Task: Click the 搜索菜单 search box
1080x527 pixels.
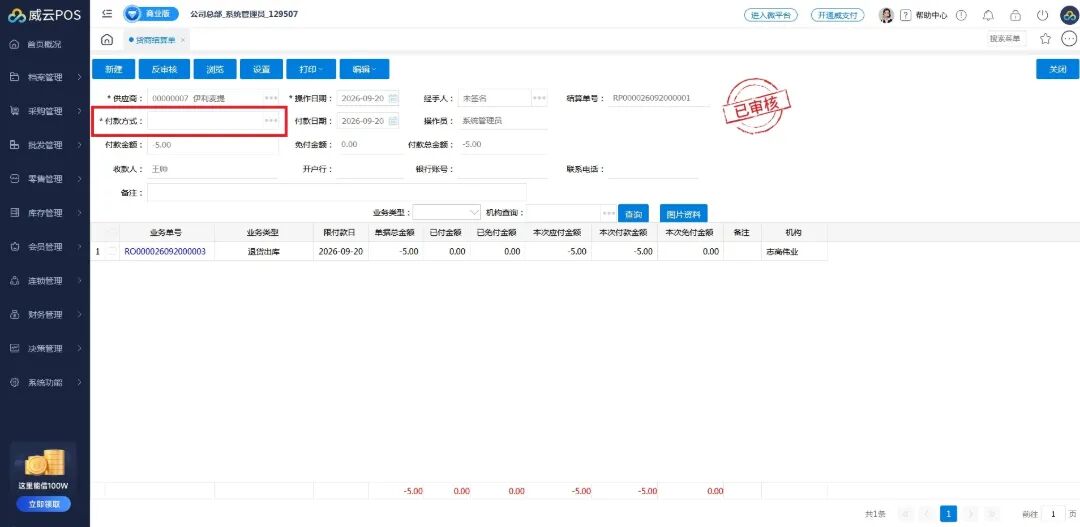Action: click(x=1006, y=39)
